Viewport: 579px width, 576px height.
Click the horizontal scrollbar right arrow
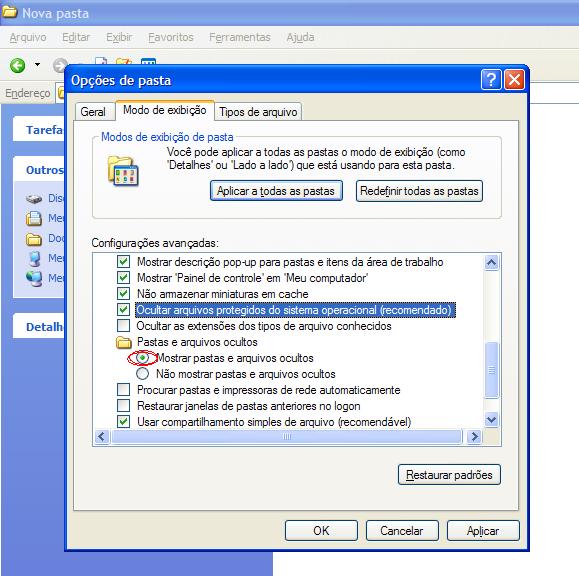pos(474,437)
